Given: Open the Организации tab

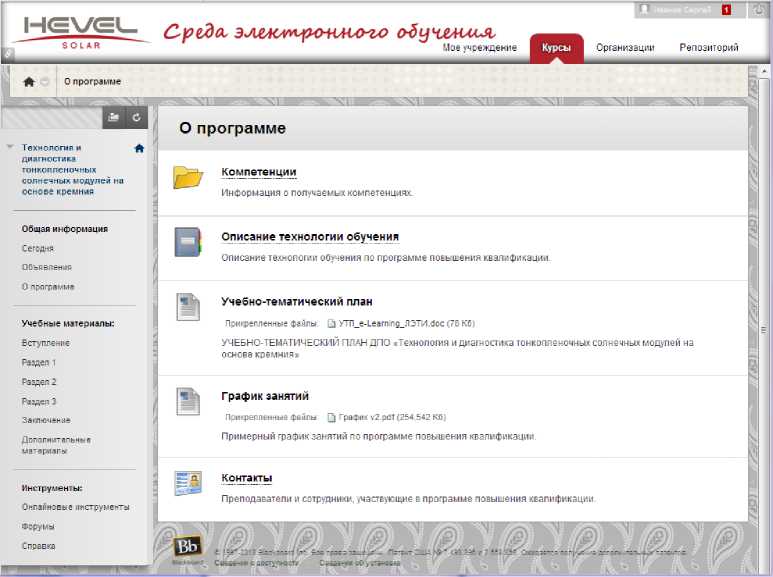Looking at the screenshot, I should point(625,48).
